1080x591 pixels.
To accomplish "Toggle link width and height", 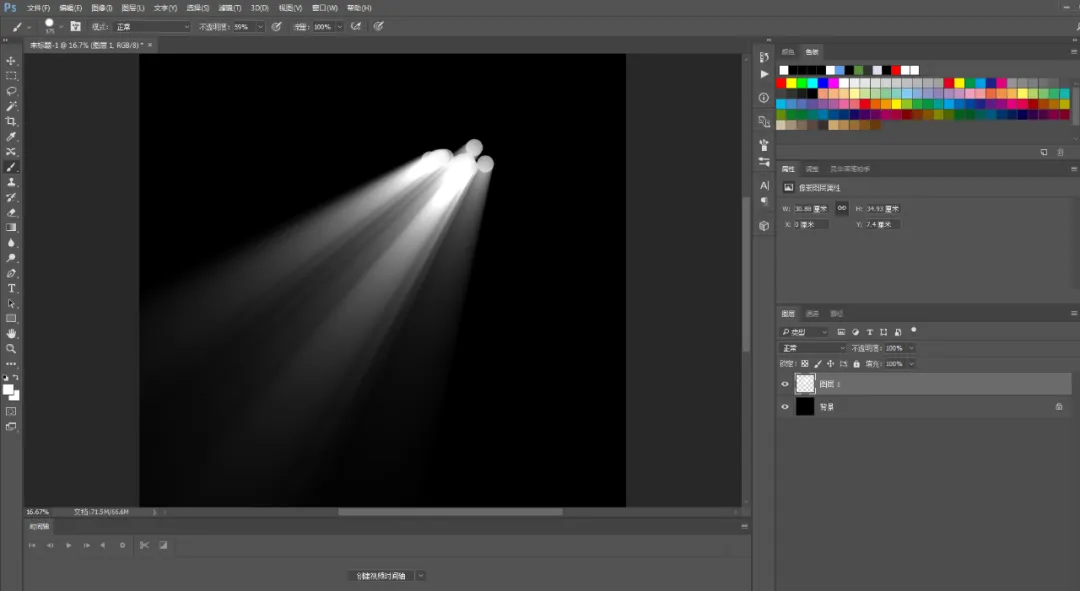I will pyautogui.click(x=842, y=208).
